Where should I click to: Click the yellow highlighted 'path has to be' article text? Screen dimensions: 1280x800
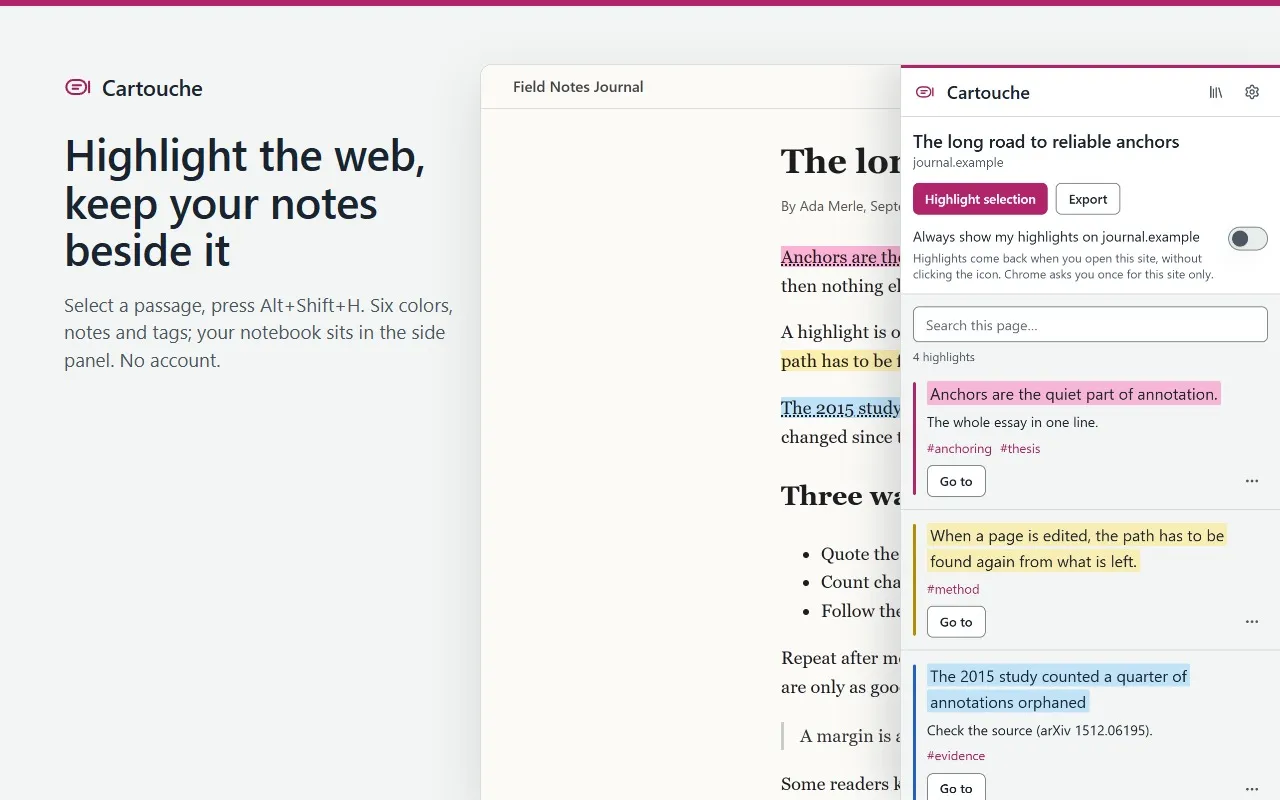(x=841, y=360)
